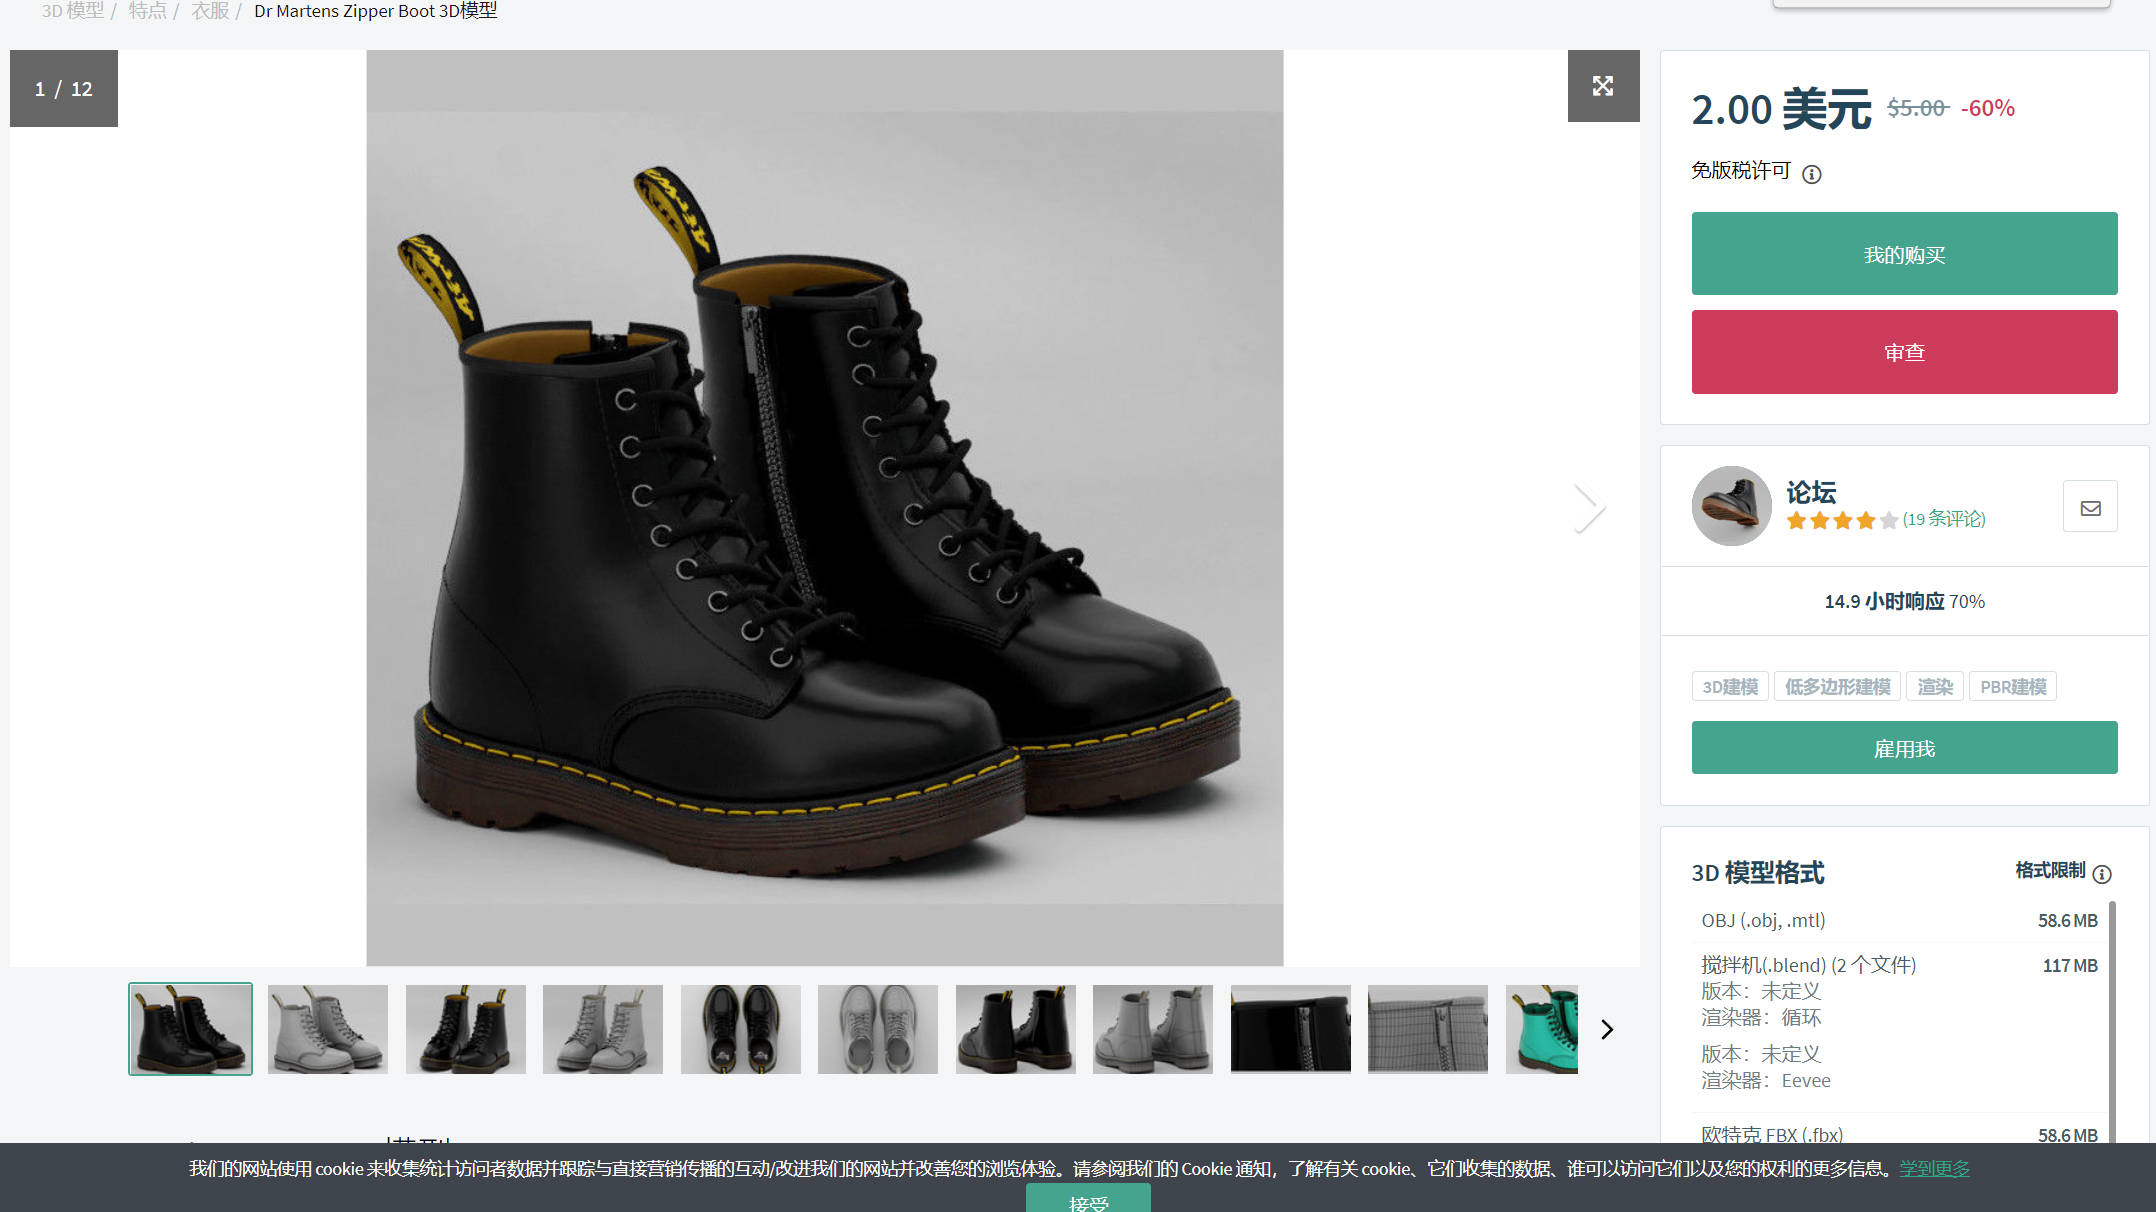Select first black boots thumbnail
Screen dimensions: 2156x1212
point(190,1029)
